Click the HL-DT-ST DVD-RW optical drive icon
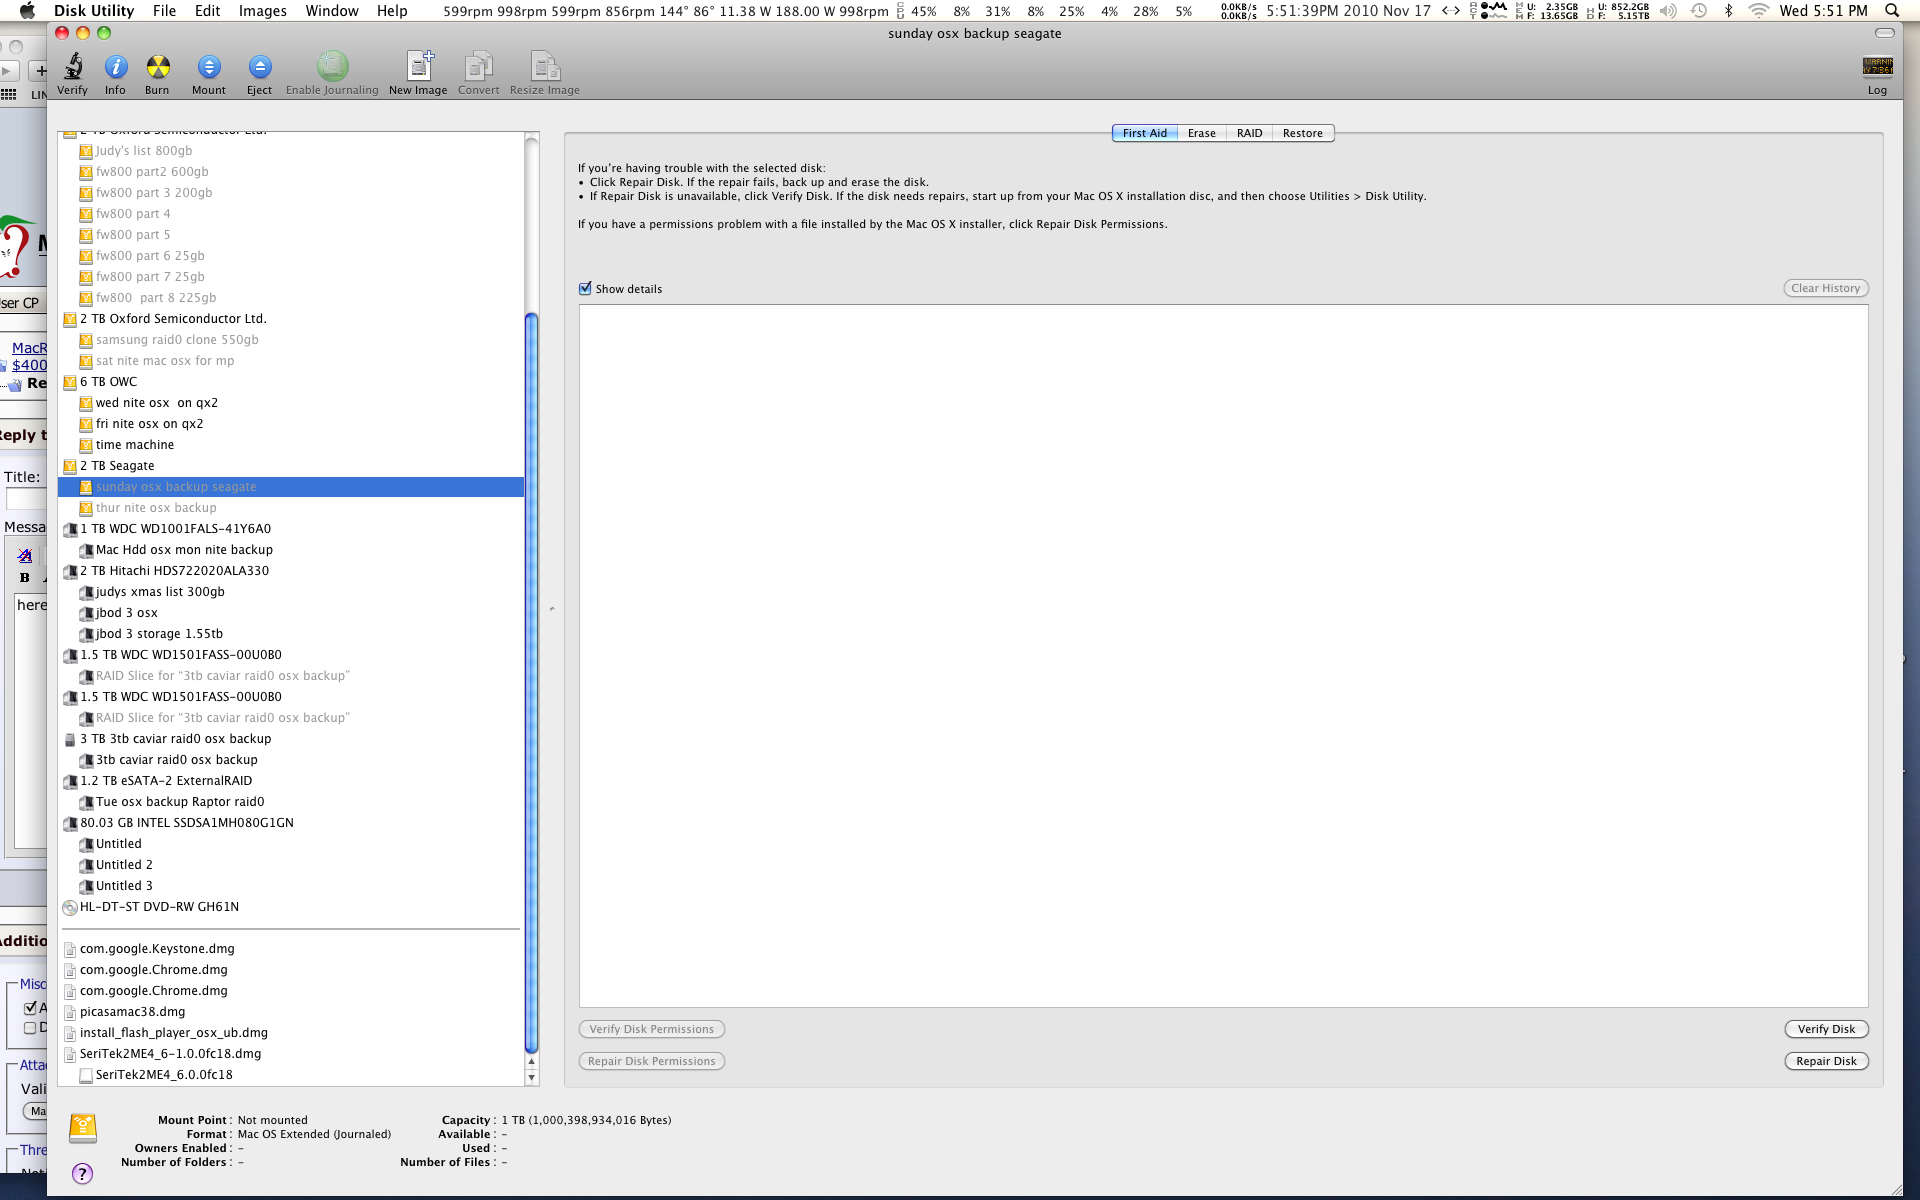Screen dimensions: 1920x1200 (70, 907)
